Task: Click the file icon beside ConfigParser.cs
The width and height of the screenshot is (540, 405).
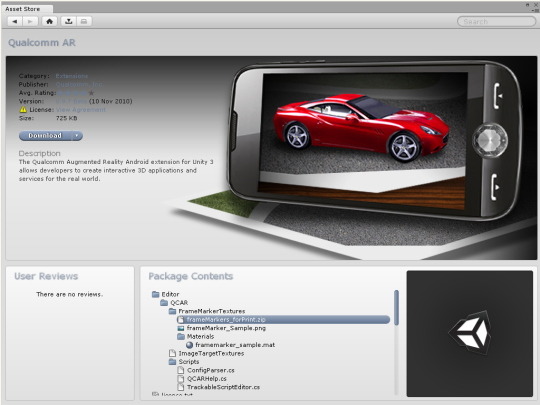Action: 181,370
